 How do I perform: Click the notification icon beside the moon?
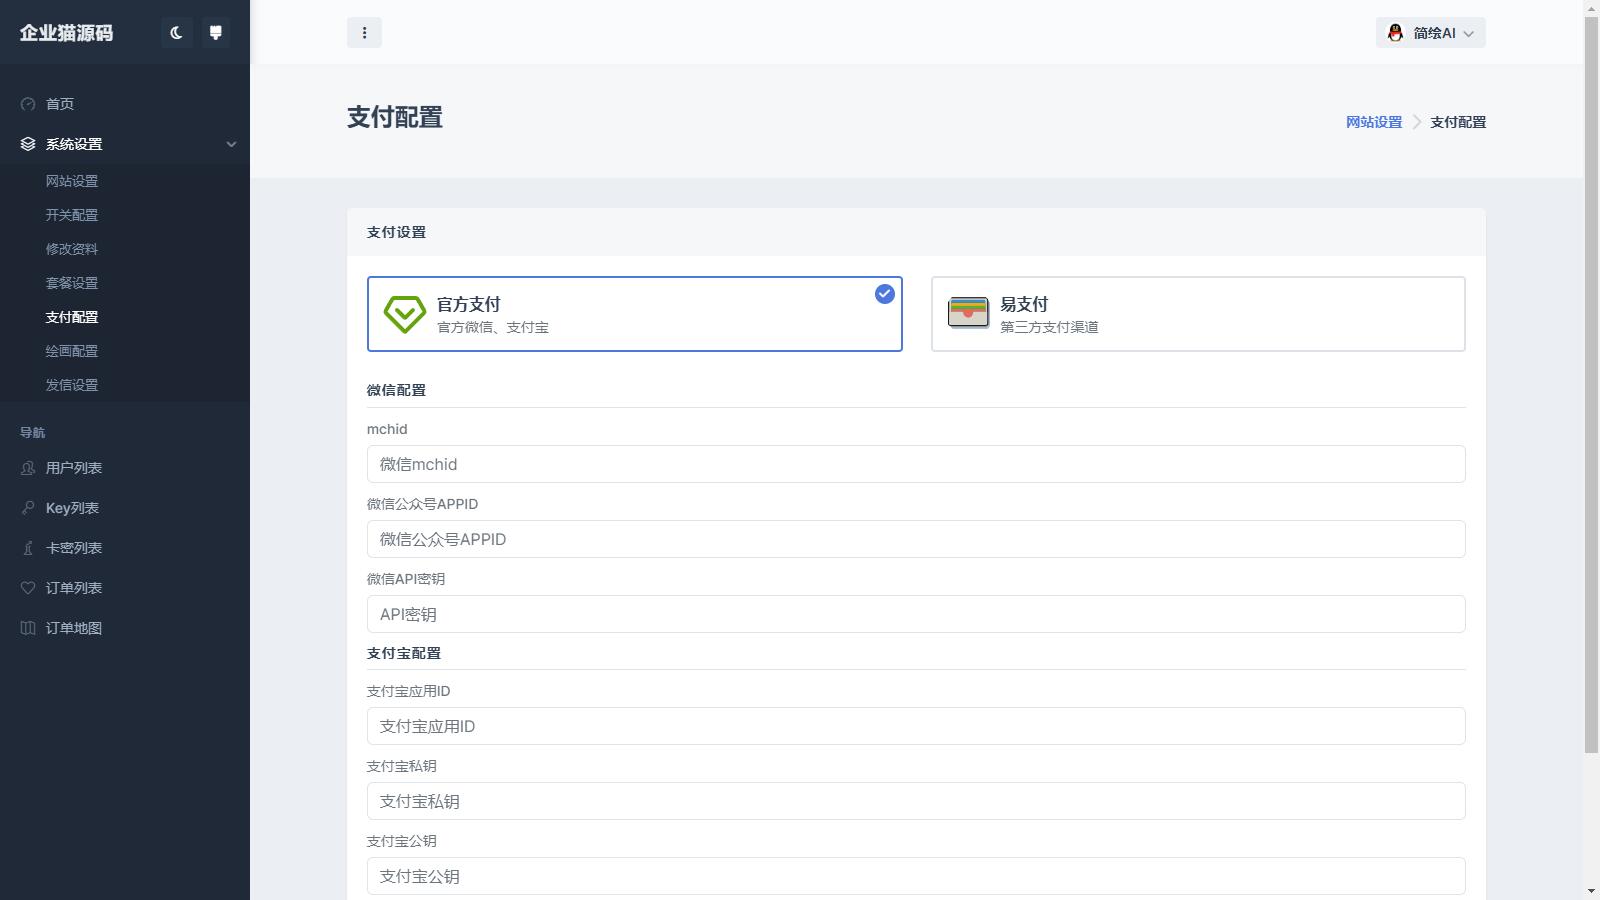(x=215, y=33)
